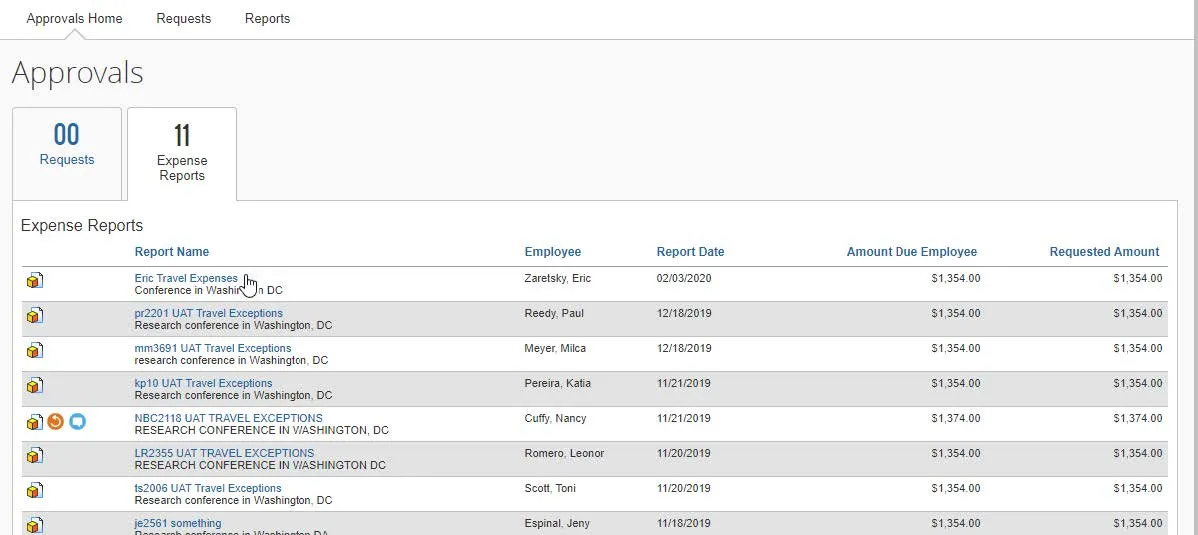Click employee name Romero, Leonor
1198x535 pixels.
click(565, 454)
